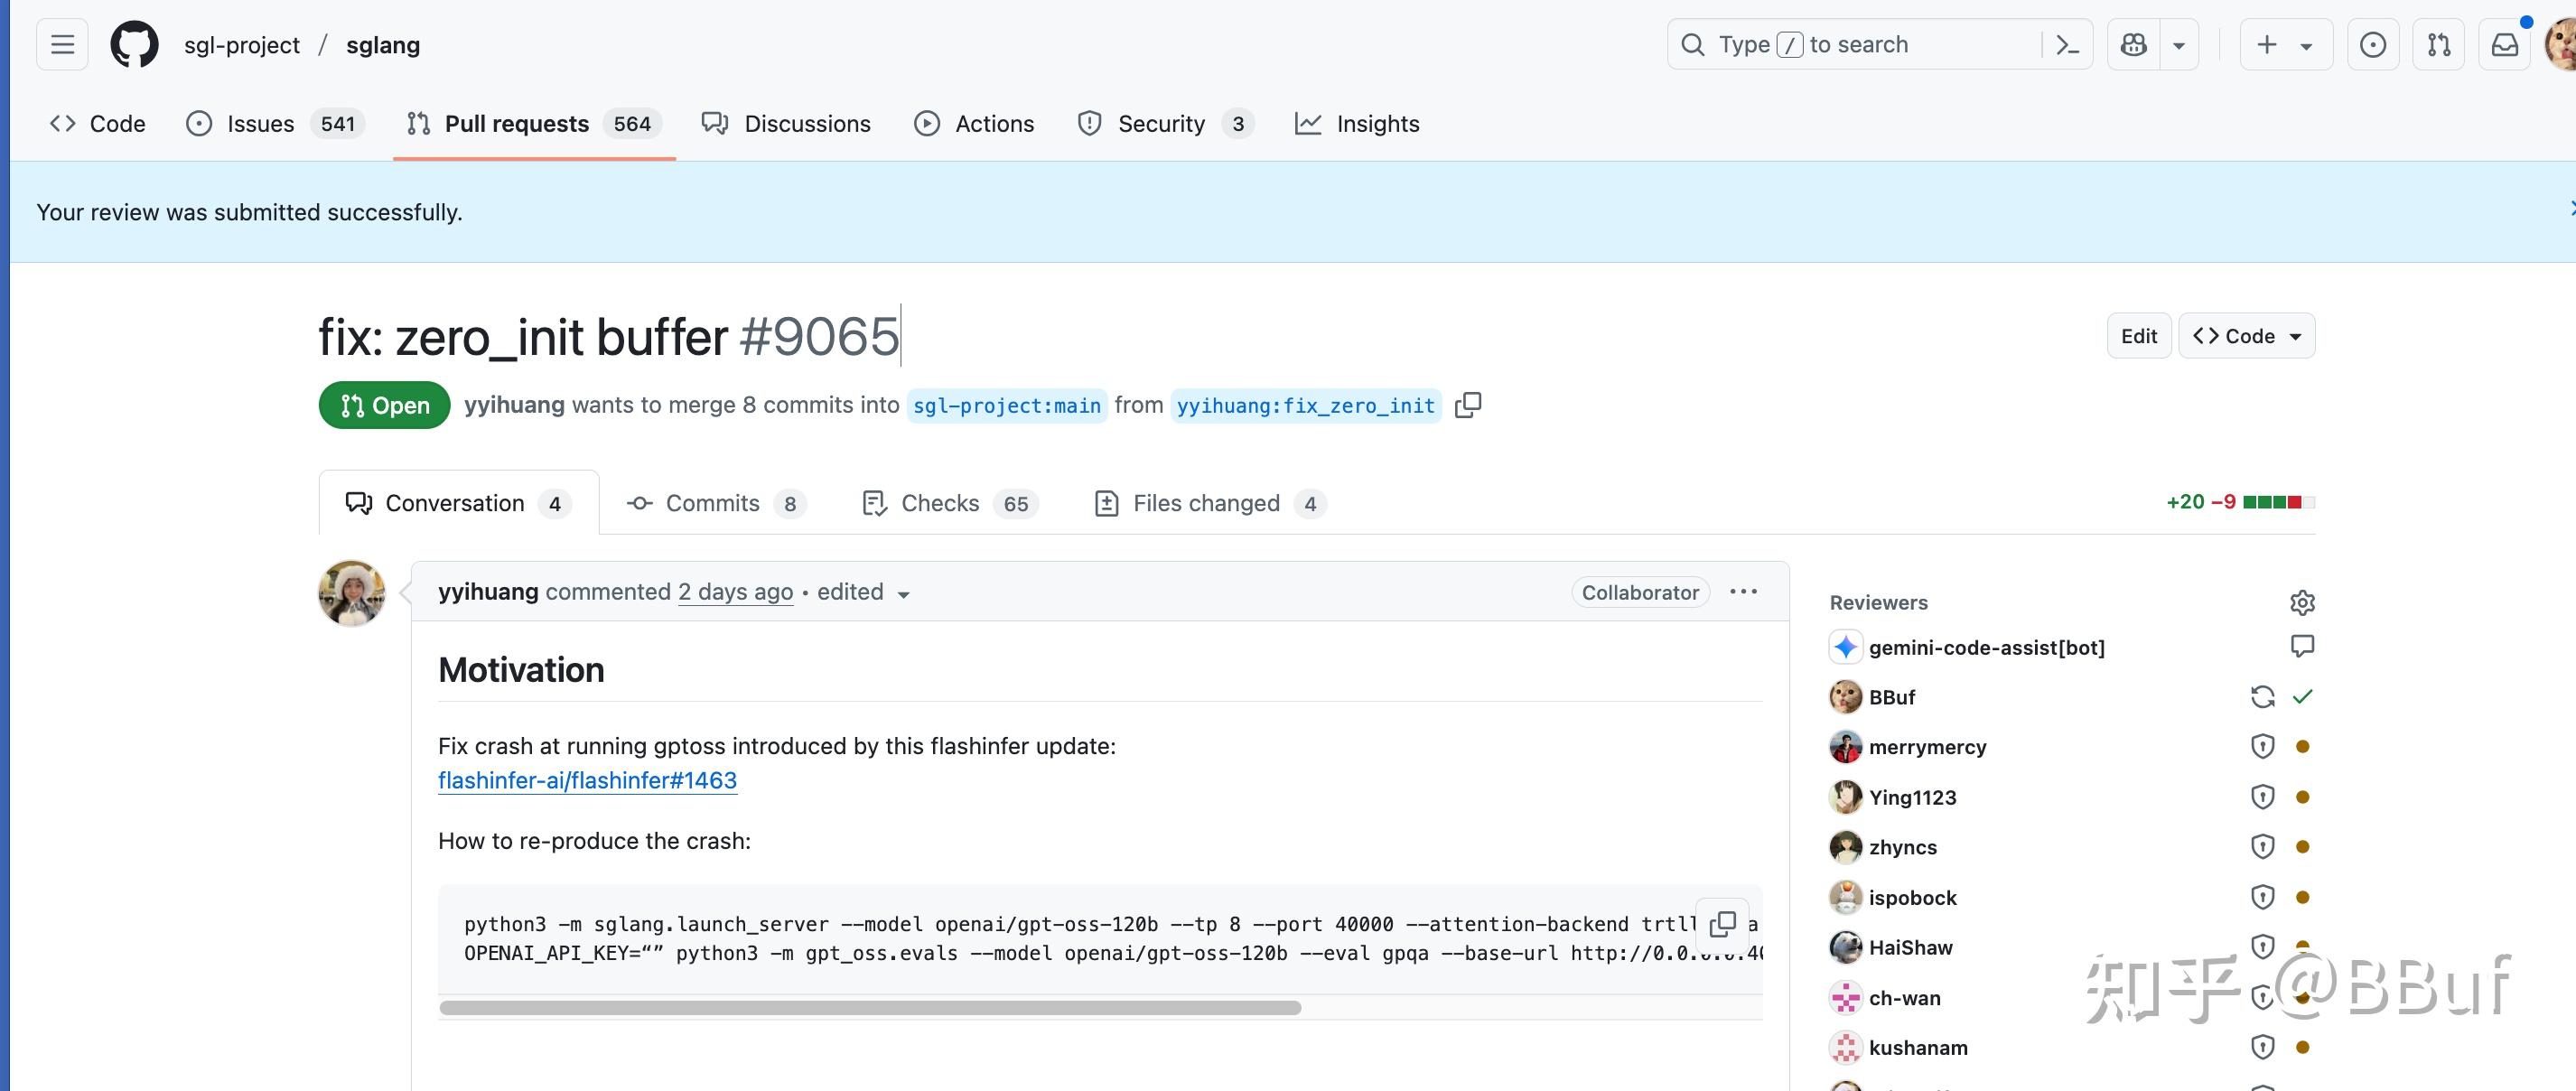Image resolution: width=2576 pixels, height=1091 pixels.
Task: View gemini-code-assist review comment icon
Action: 2302,646
